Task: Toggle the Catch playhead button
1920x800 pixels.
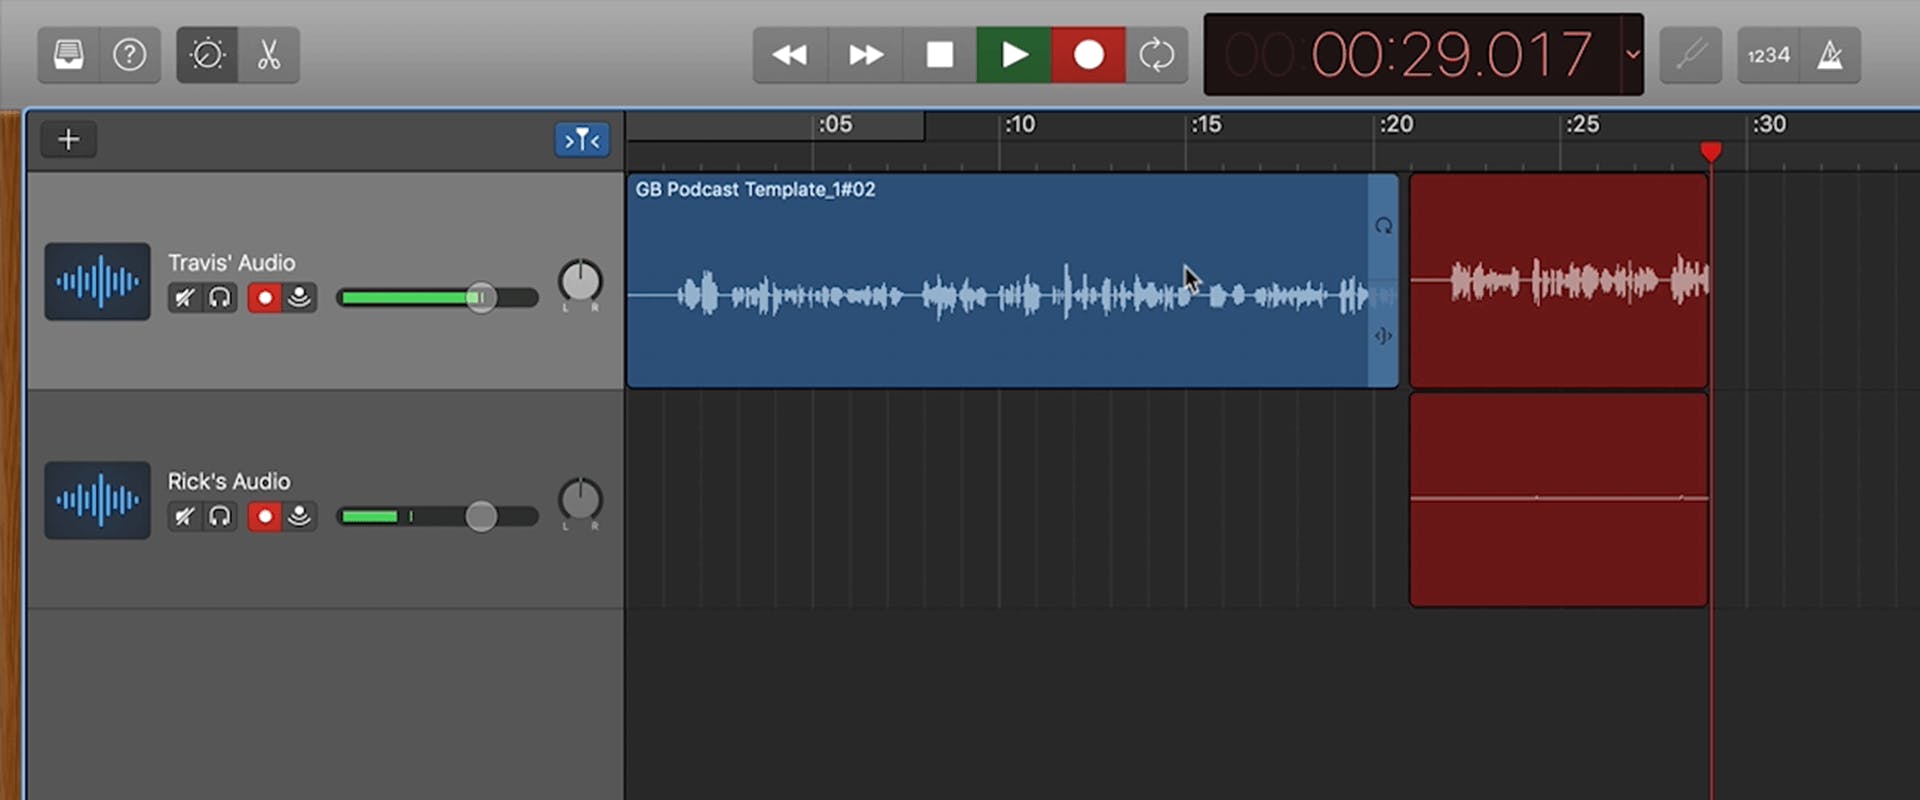Action: [x=582, y=140]
